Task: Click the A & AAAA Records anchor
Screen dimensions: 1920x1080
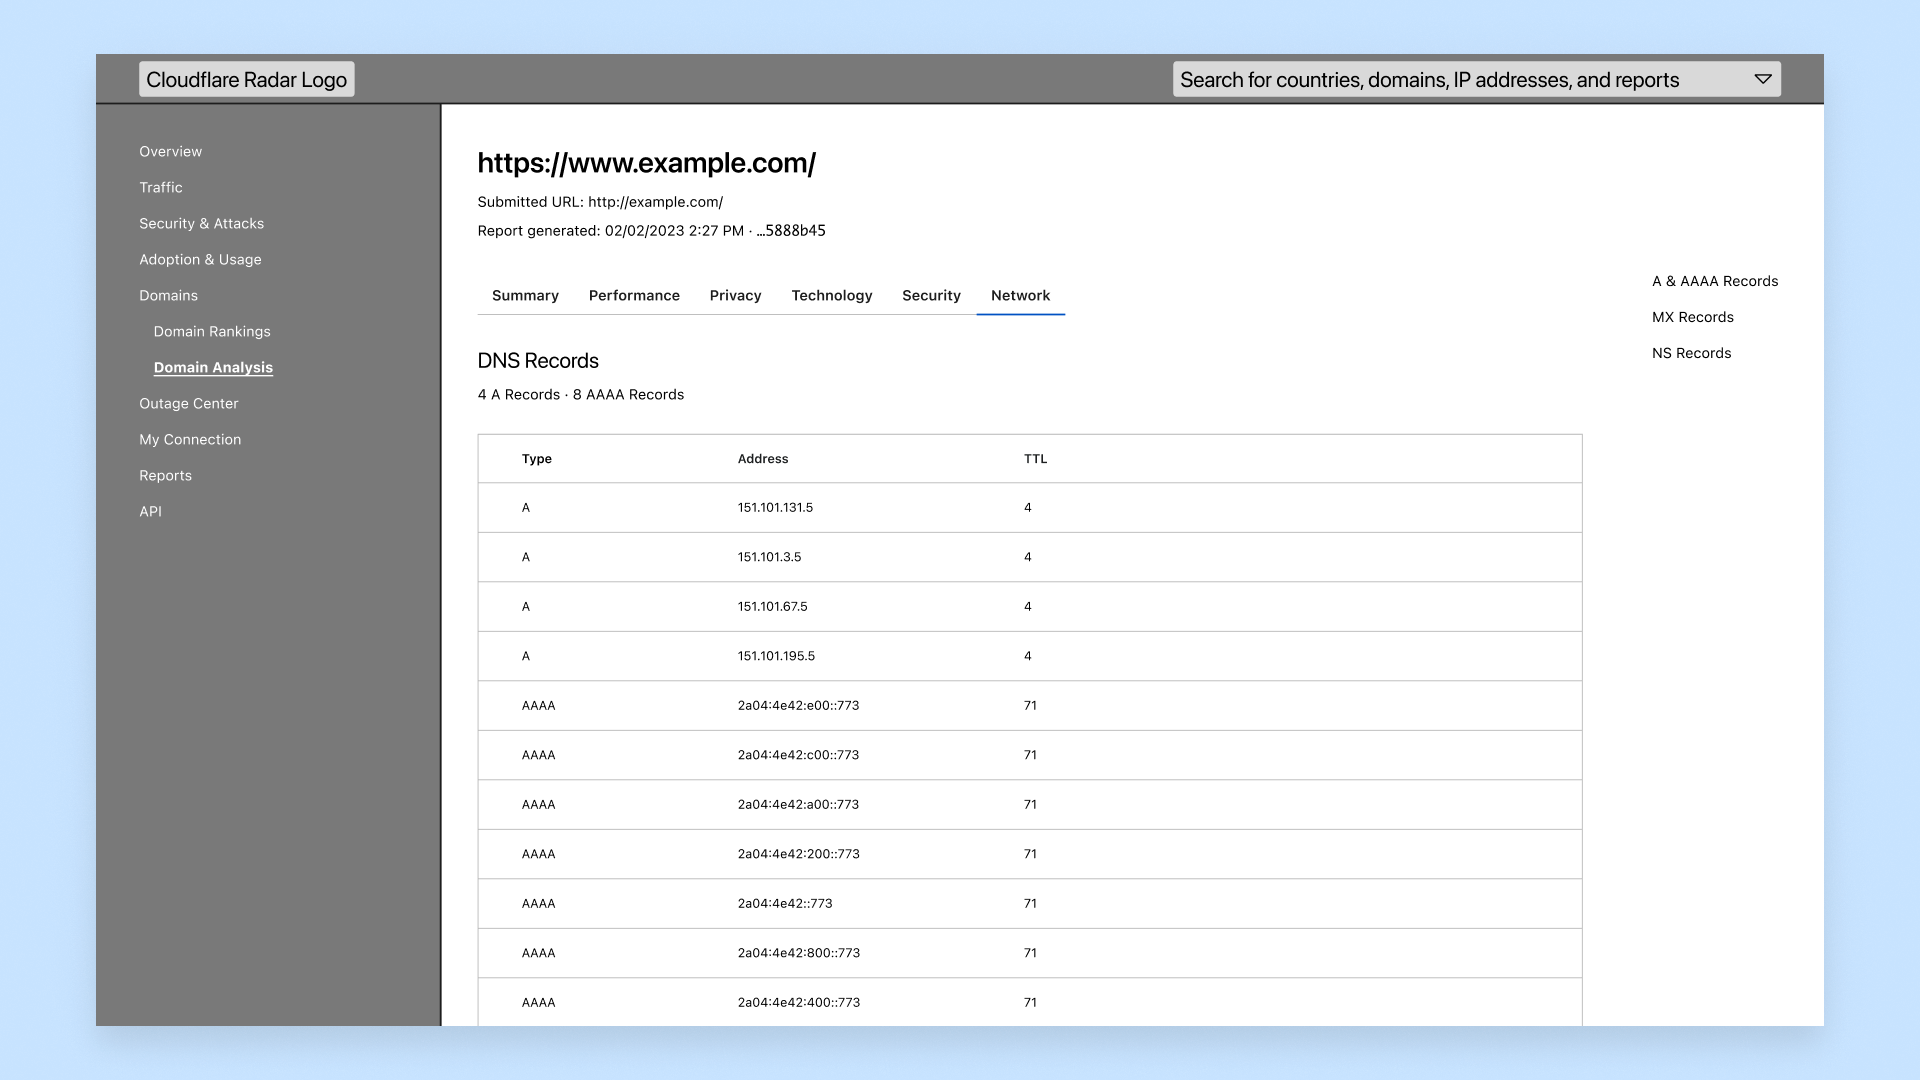Action: (x=1714, y=282)
